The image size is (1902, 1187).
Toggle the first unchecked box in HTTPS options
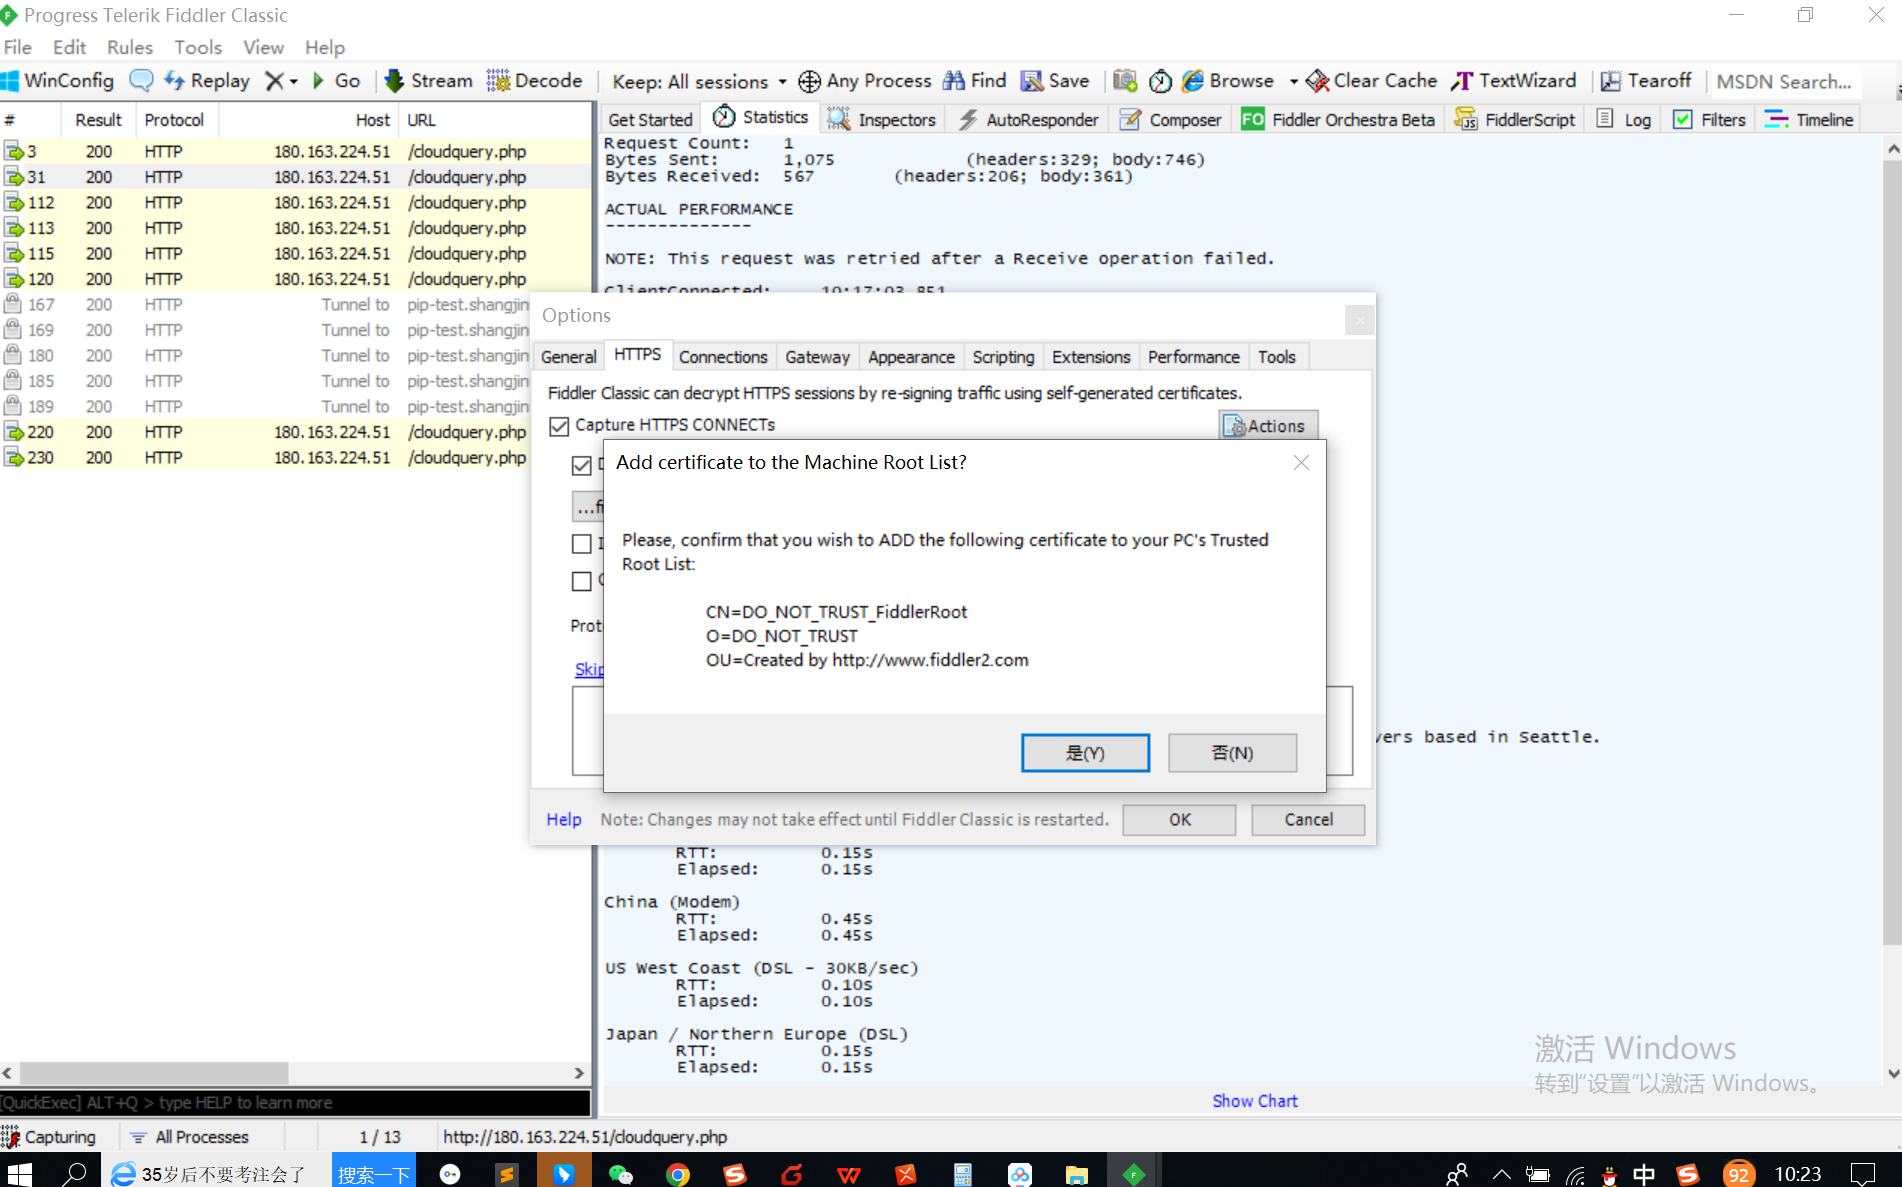(581, 543)
